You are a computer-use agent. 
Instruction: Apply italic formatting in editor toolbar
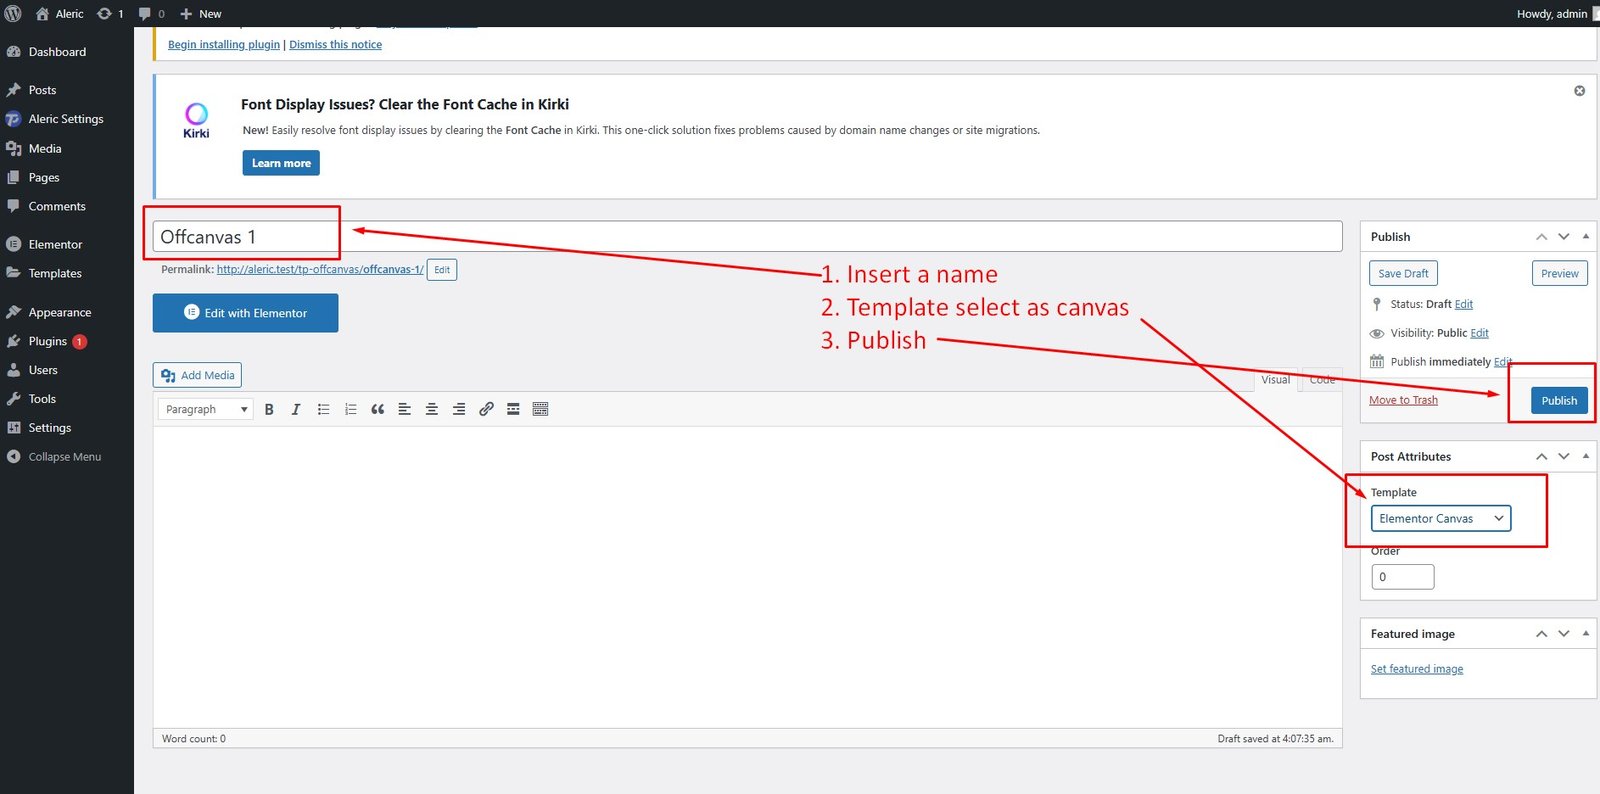[296, 409]
